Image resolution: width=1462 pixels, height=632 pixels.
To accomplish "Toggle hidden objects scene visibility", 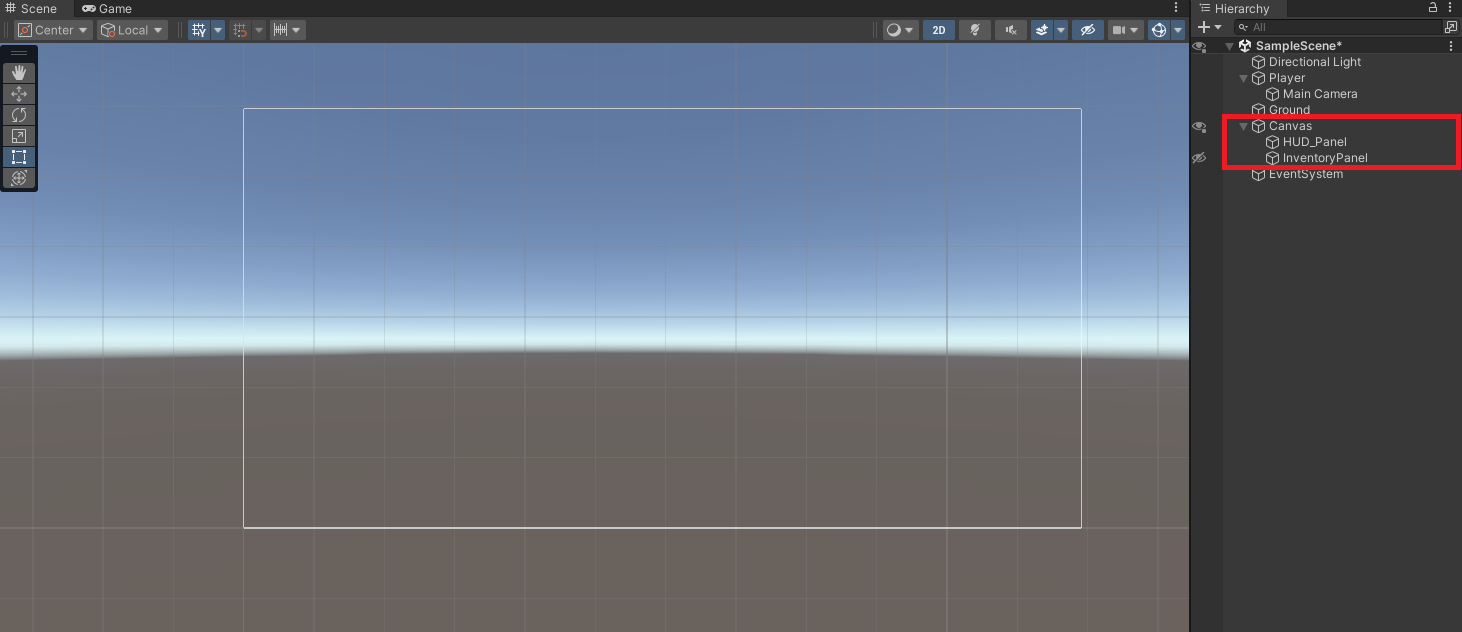I will coord(1088,30).
